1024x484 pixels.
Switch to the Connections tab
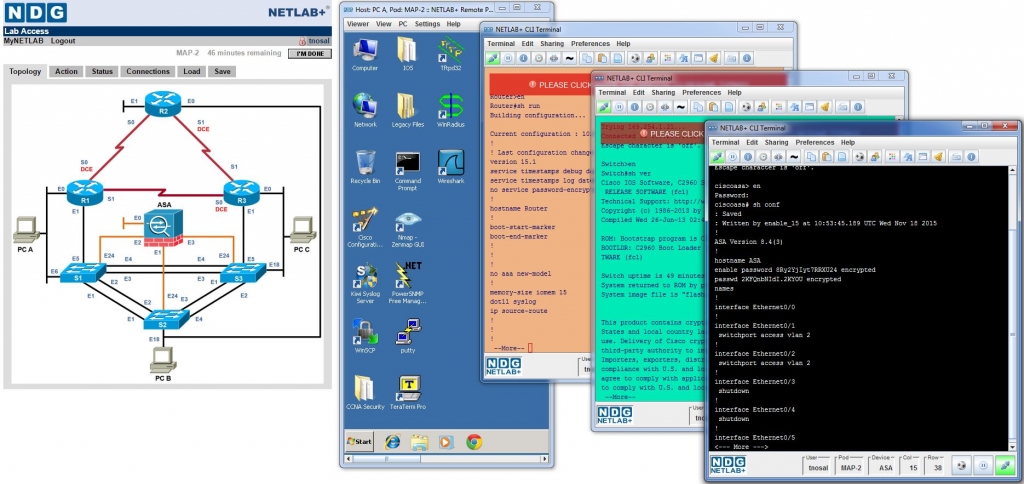[148, 72]
